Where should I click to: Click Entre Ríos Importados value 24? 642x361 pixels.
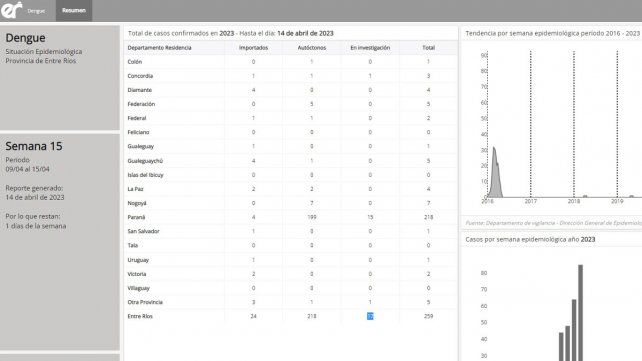[253, 316]
